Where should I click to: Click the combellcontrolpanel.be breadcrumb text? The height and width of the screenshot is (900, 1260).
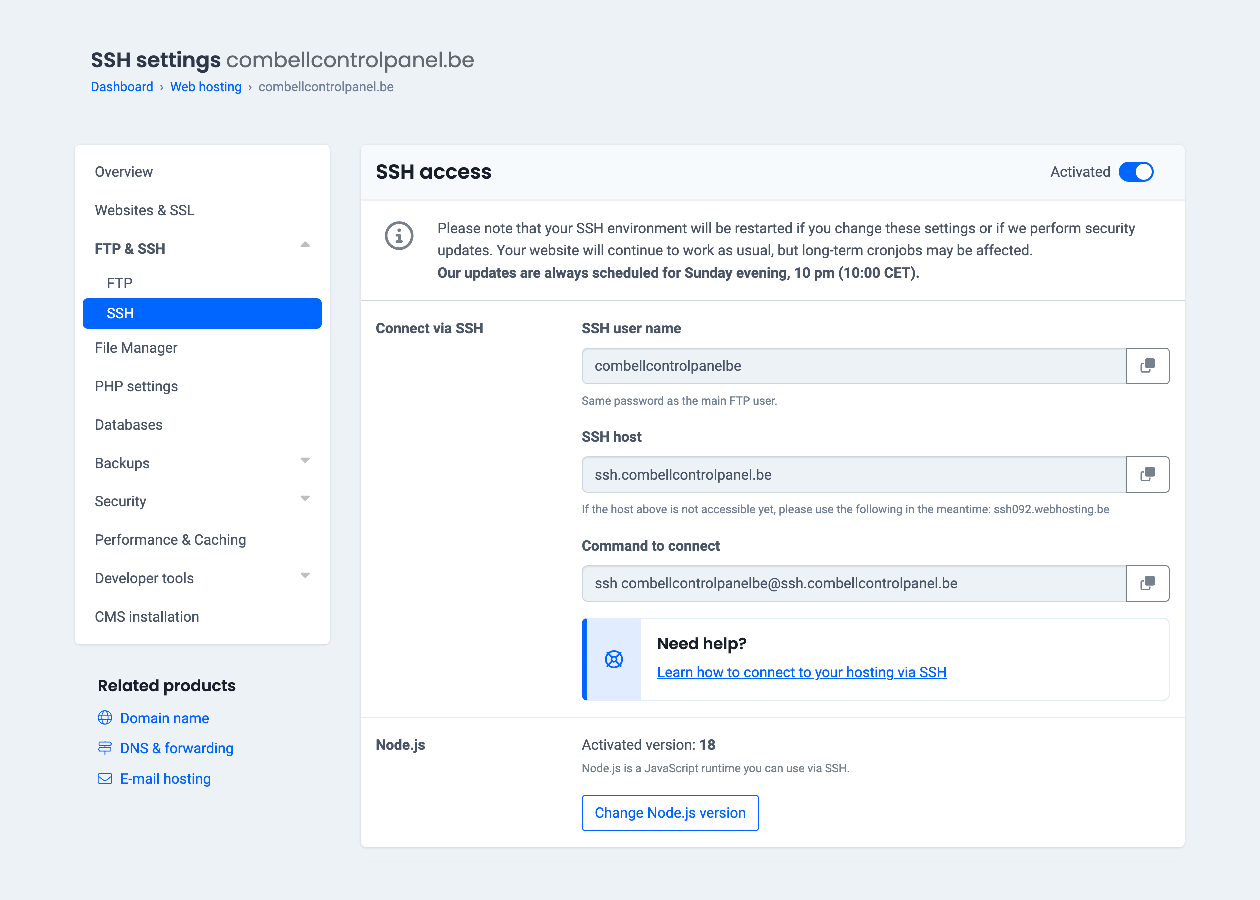(x=326, y=87)
